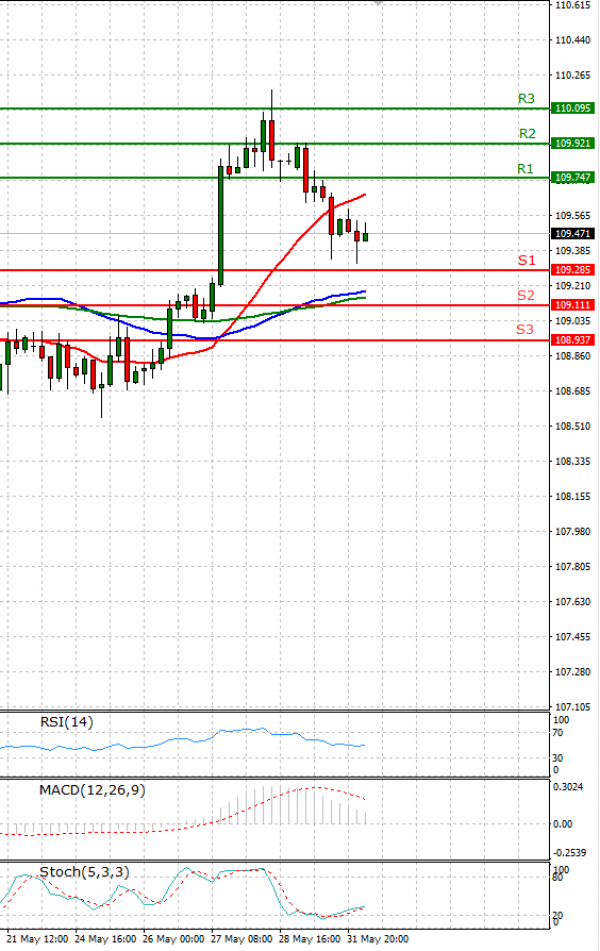The image size is (600, 951).
Task: Click the 108.510 price axis value
Action: point(573,426)
